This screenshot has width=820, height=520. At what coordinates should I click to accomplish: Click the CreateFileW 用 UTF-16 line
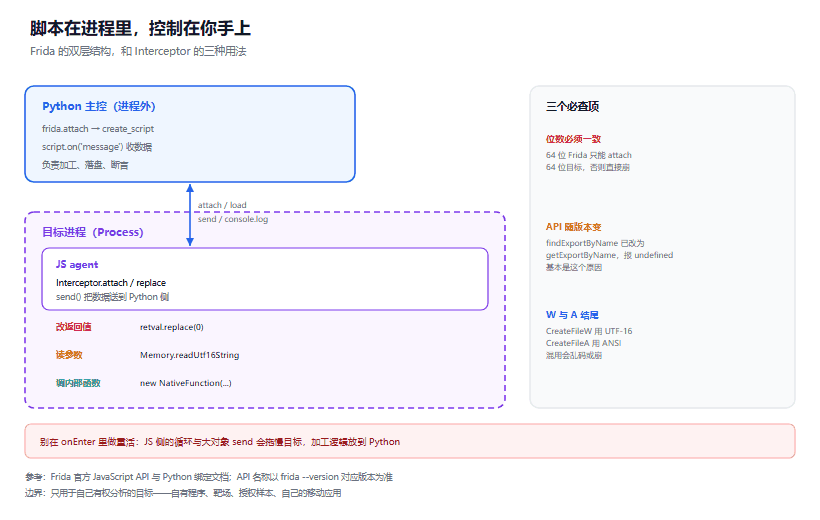[589, 331]
